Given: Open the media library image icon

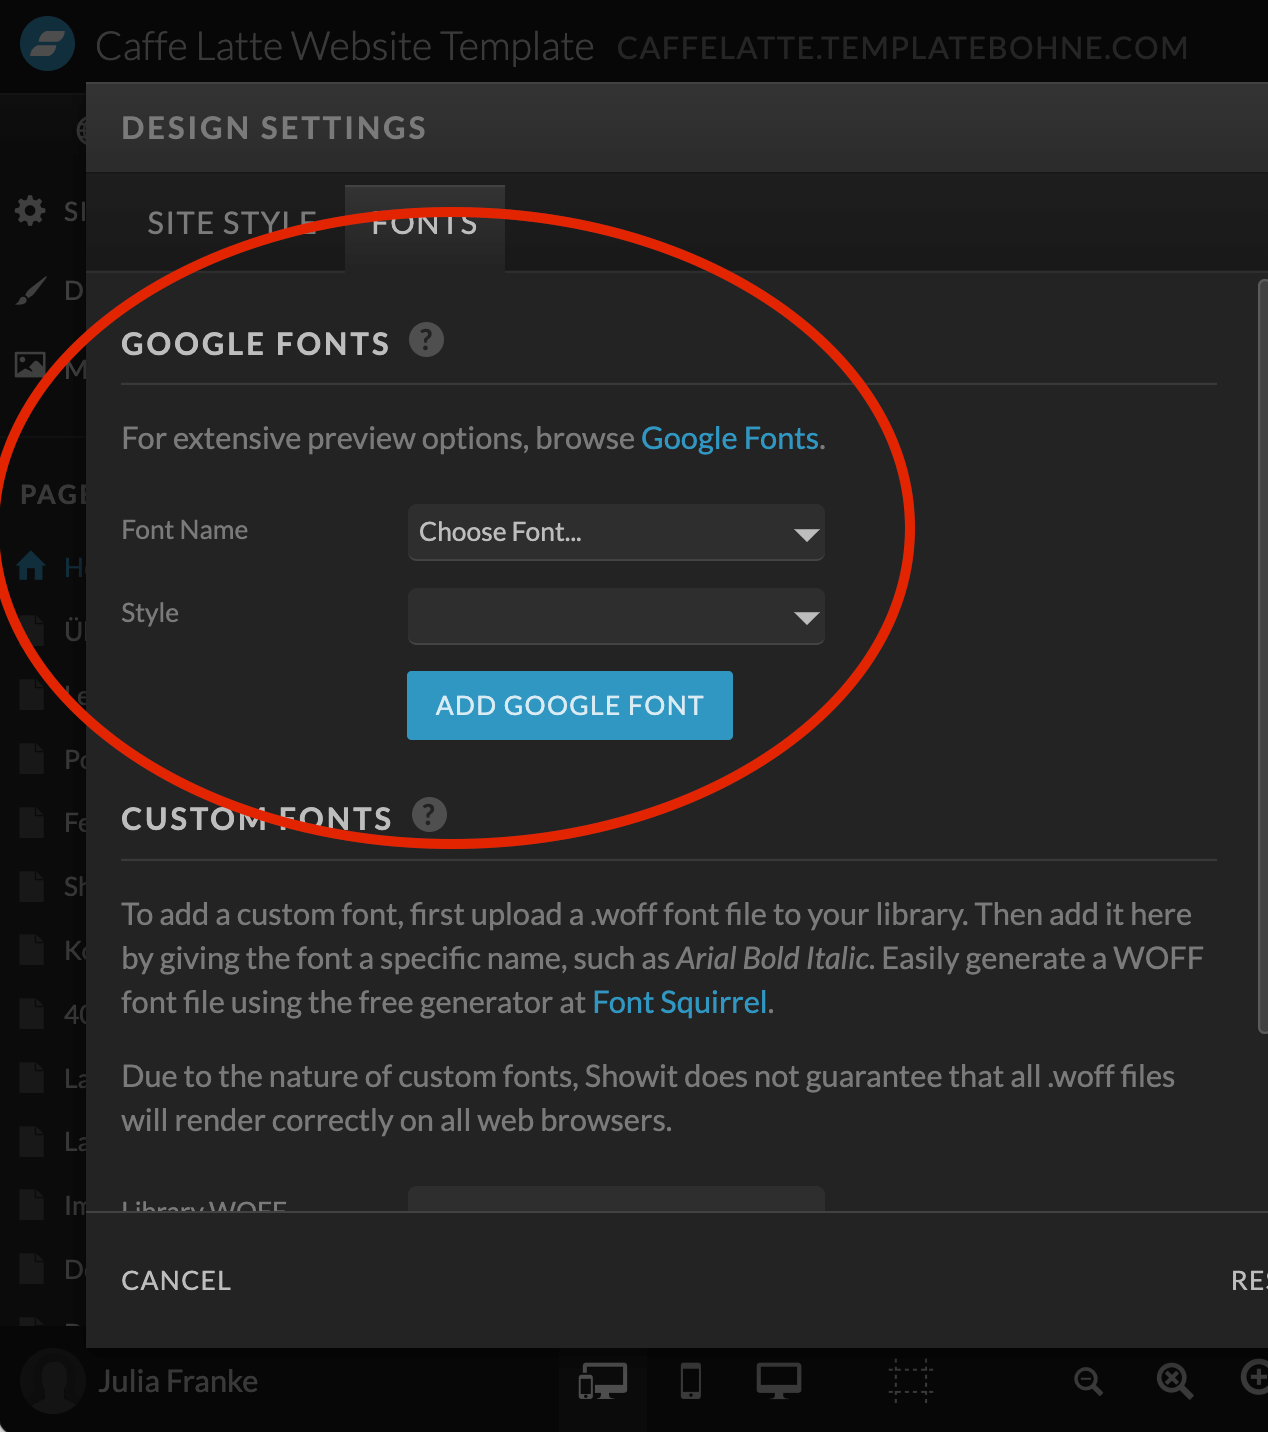Looking at the screenshot, I should point(30,365).
